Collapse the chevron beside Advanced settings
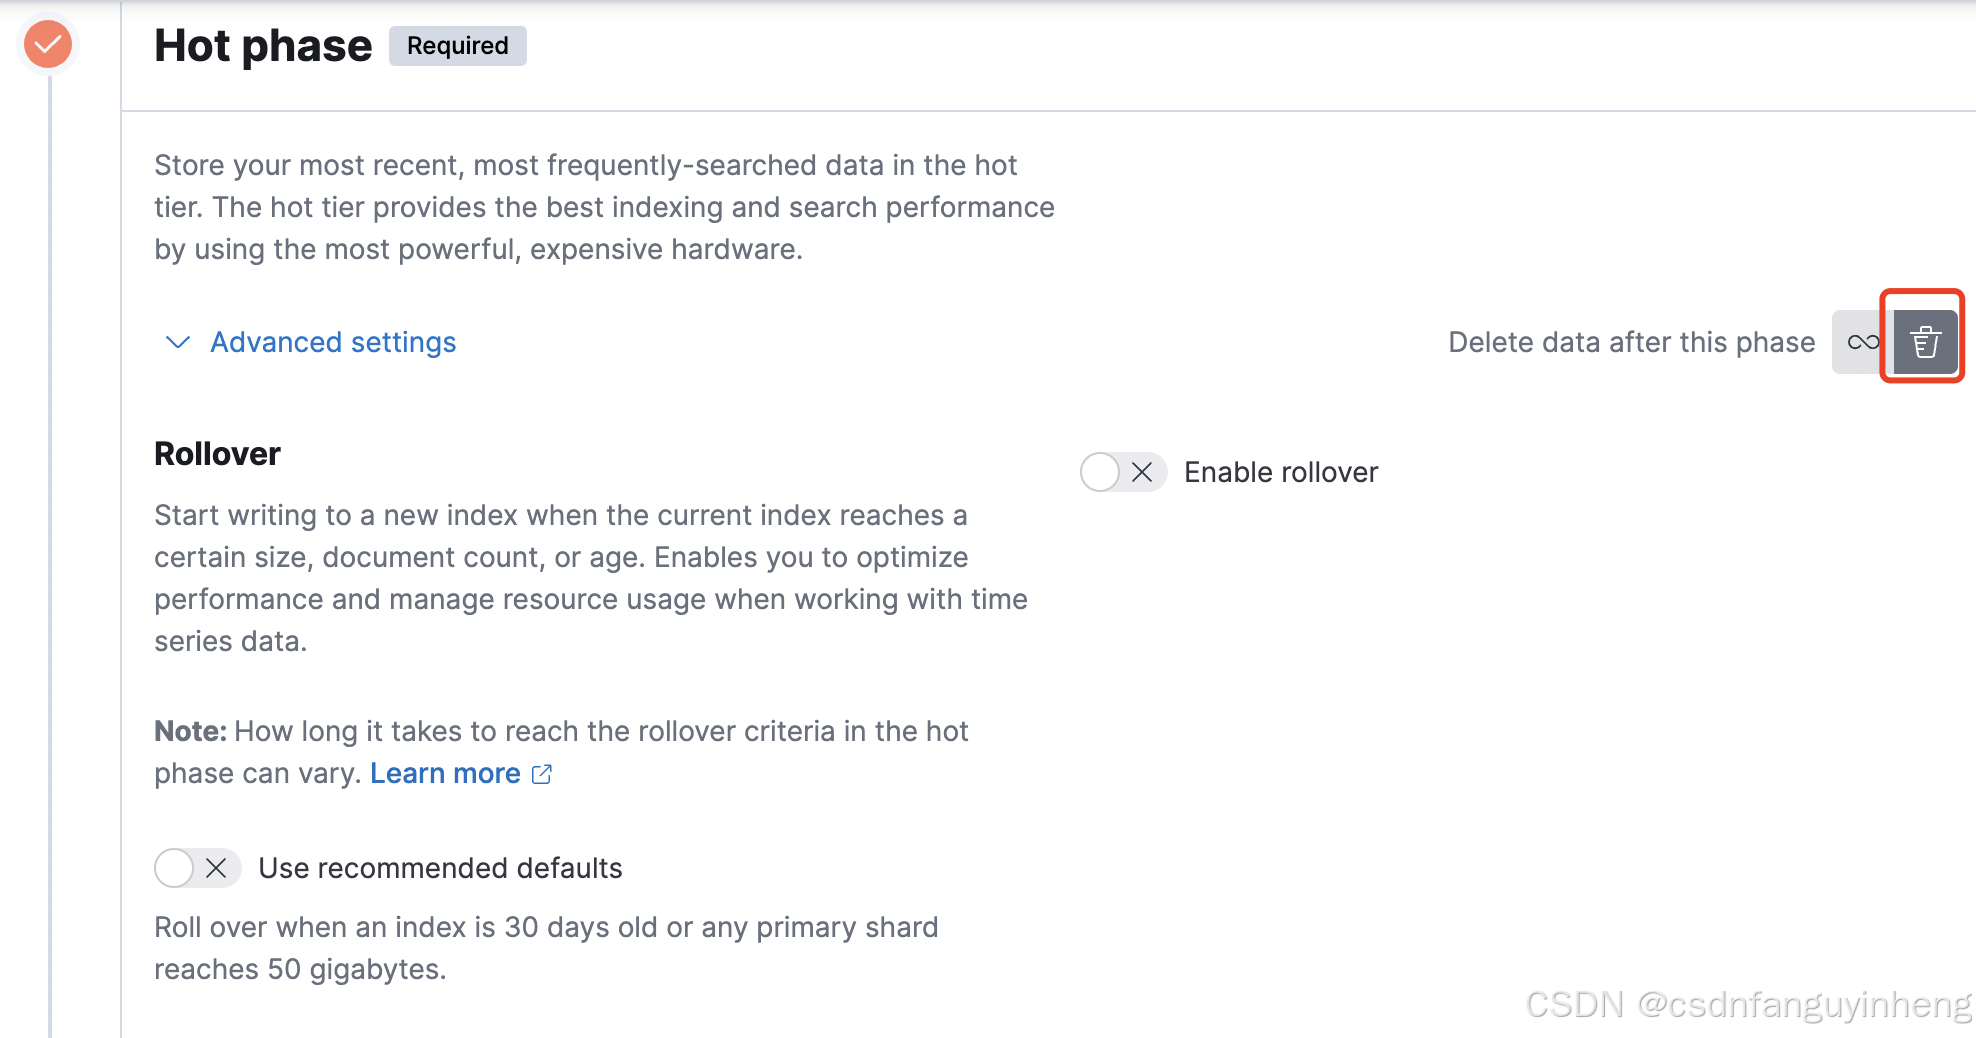Image resolution: width=1976 pixels, height=1038 pixels. (x=178, y=342)
